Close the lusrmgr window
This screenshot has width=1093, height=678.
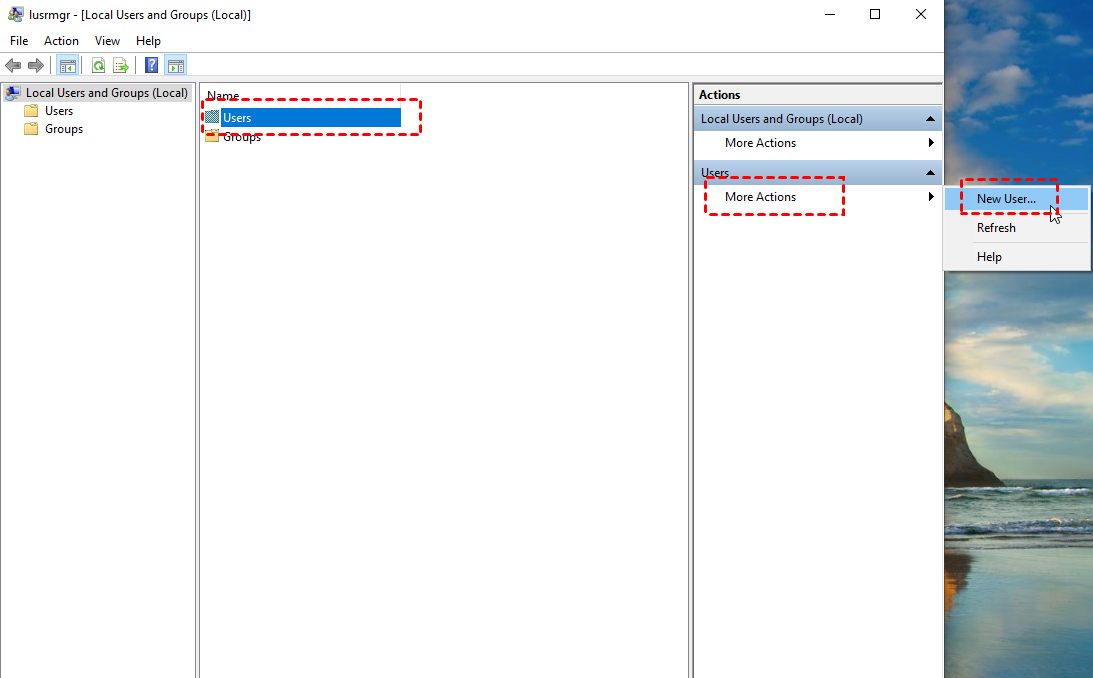921,14
